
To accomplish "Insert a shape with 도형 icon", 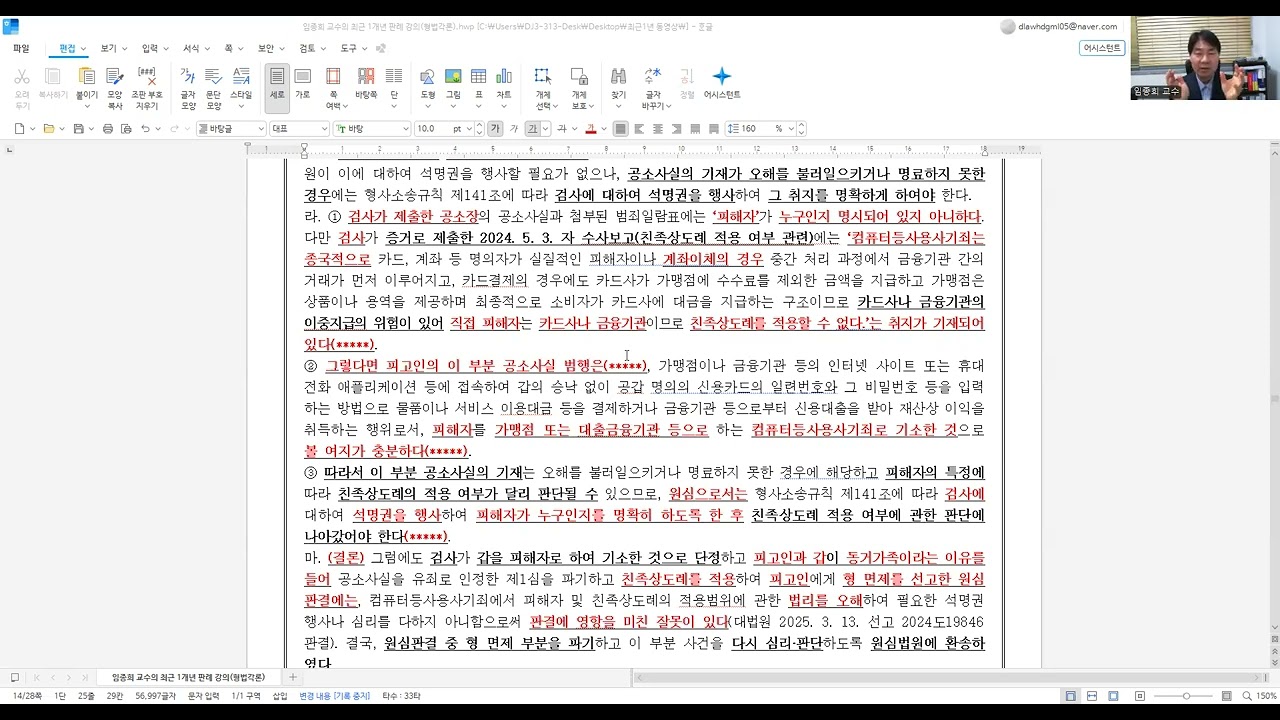I will [427, 77].
